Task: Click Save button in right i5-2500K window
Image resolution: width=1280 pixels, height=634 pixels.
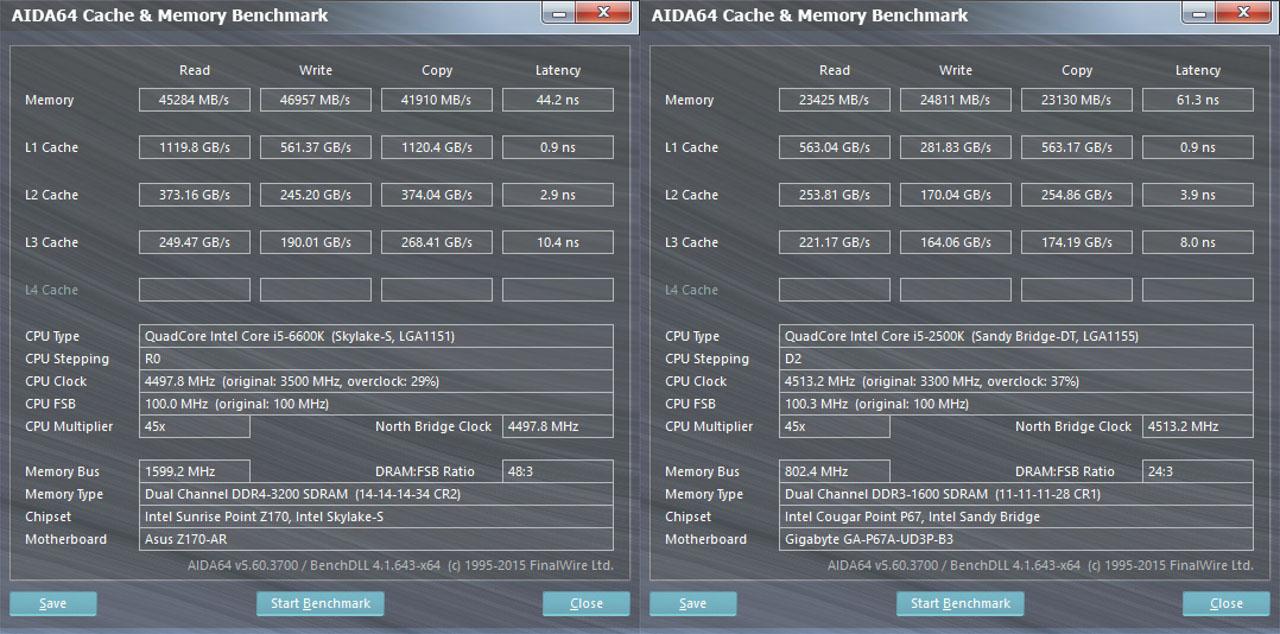Action: coord(693,603)
